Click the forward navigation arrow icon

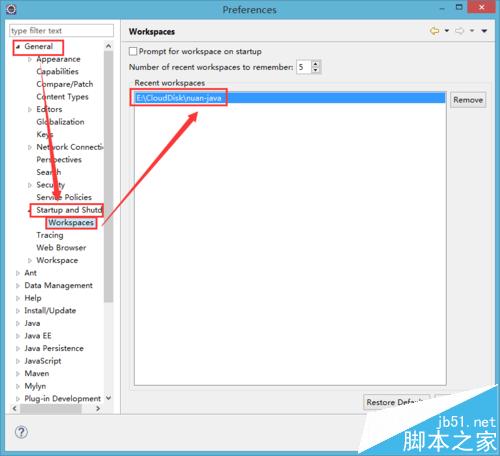point(460,31)
